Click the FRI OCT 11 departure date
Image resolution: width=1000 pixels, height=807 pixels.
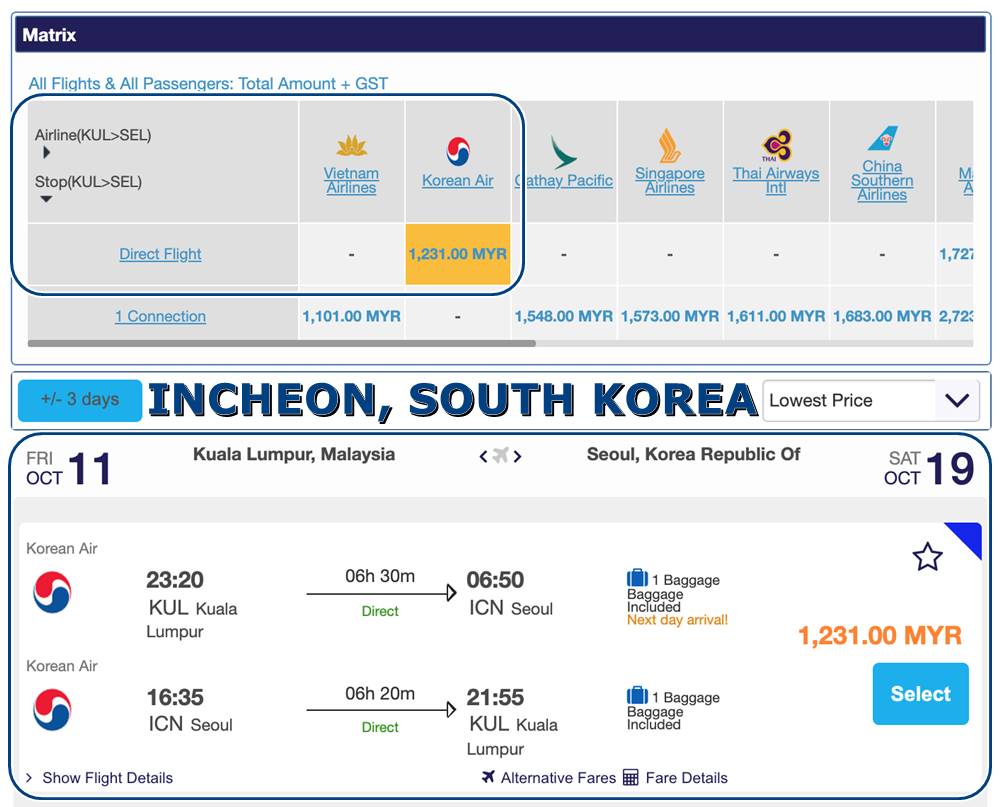pyautogui.click(x=69, y=468)
